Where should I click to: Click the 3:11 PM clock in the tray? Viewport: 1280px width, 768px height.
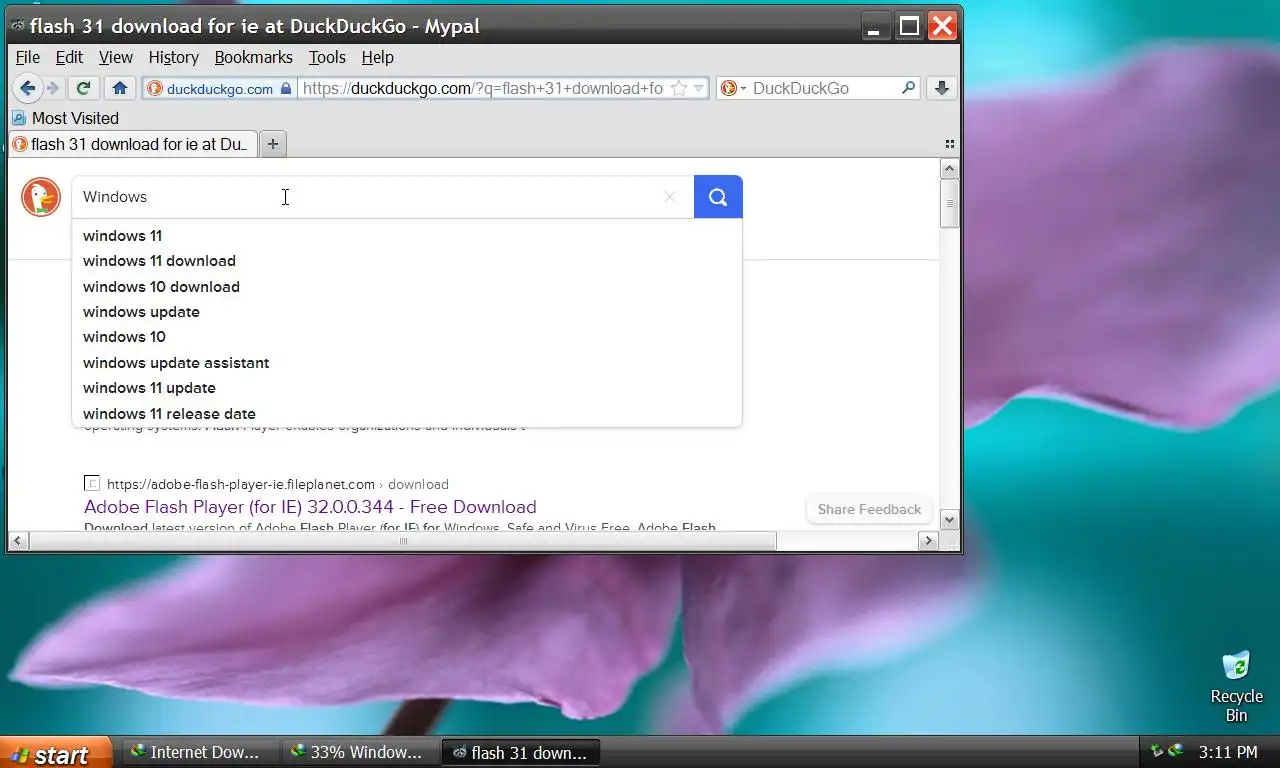1228,752
